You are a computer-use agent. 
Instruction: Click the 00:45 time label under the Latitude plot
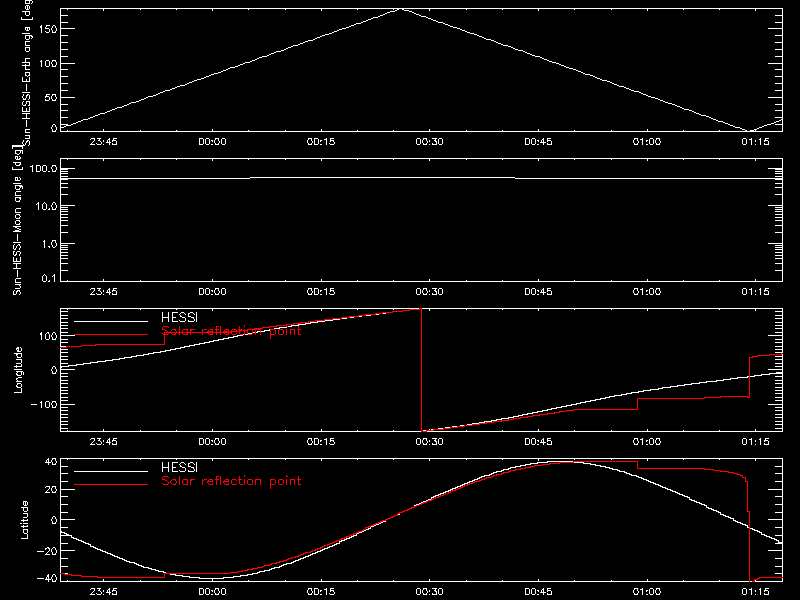[x=538, y=591]
